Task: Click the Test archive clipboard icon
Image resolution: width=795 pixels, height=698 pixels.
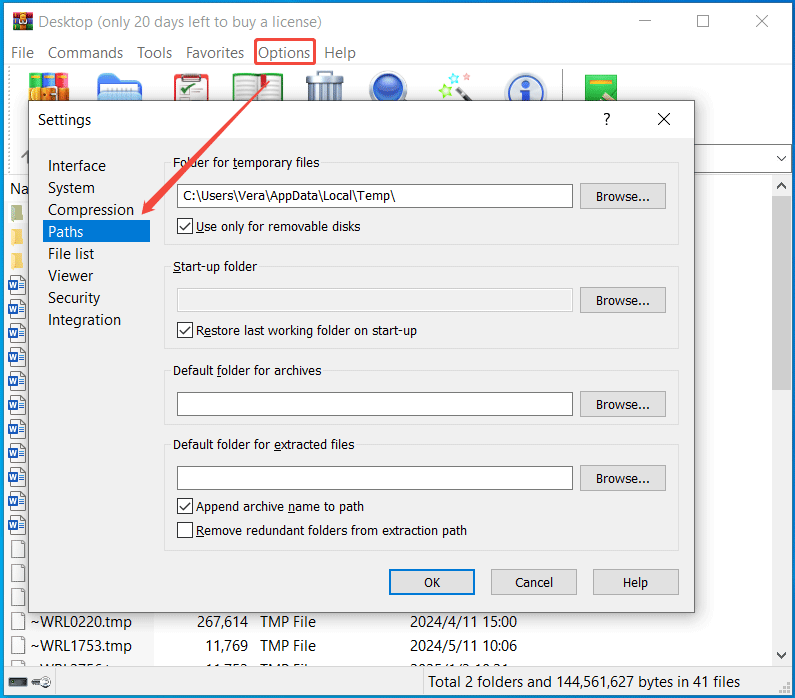Action: click(x=191, y=87)
